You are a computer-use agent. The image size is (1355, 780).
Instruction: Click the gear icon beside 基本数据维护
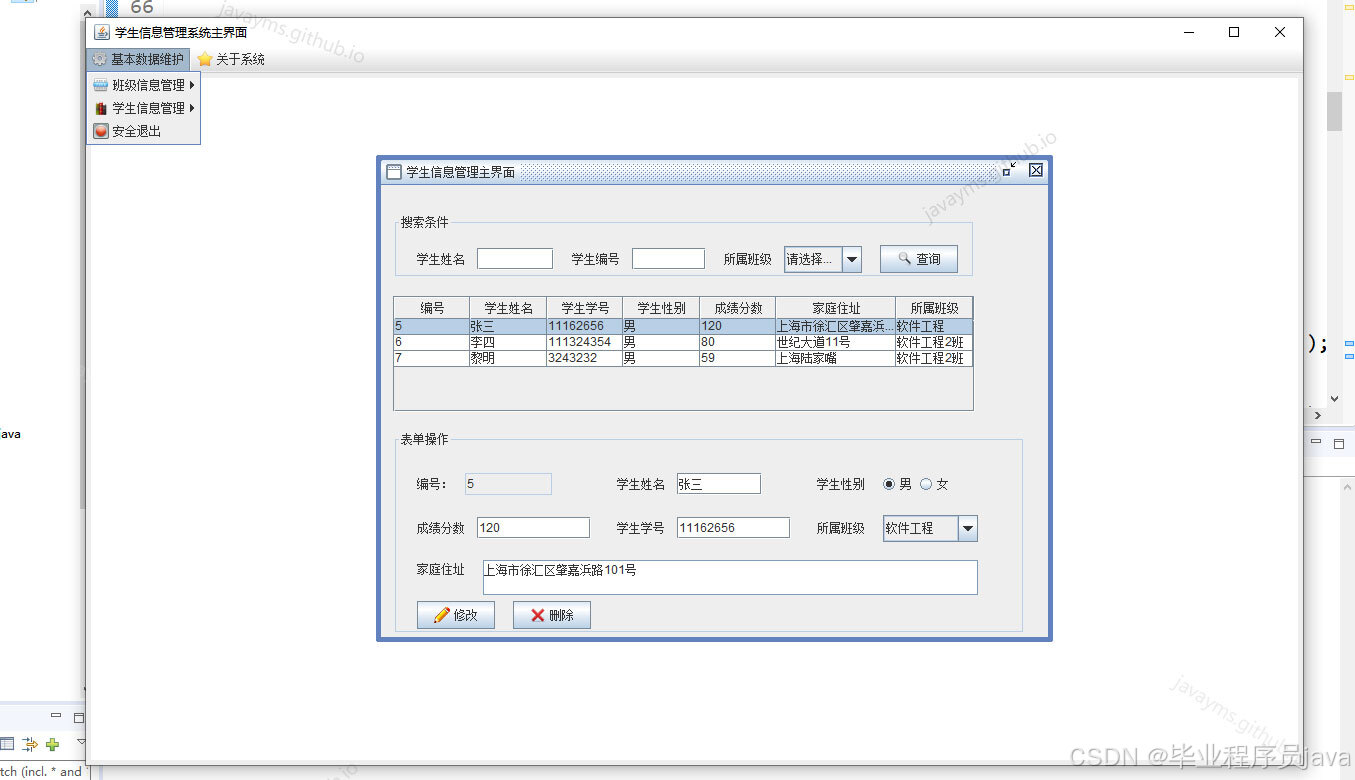click(x=100, y=59)
